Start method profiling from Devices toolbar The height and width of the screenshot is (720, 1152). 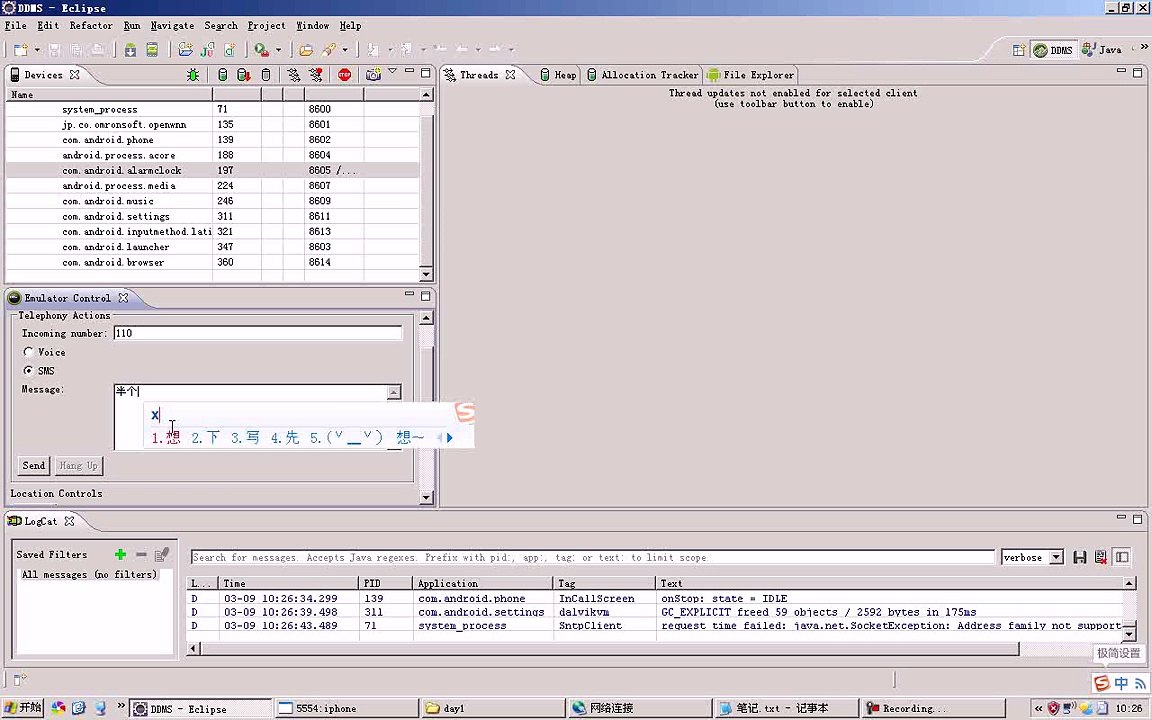coord(316,75)
